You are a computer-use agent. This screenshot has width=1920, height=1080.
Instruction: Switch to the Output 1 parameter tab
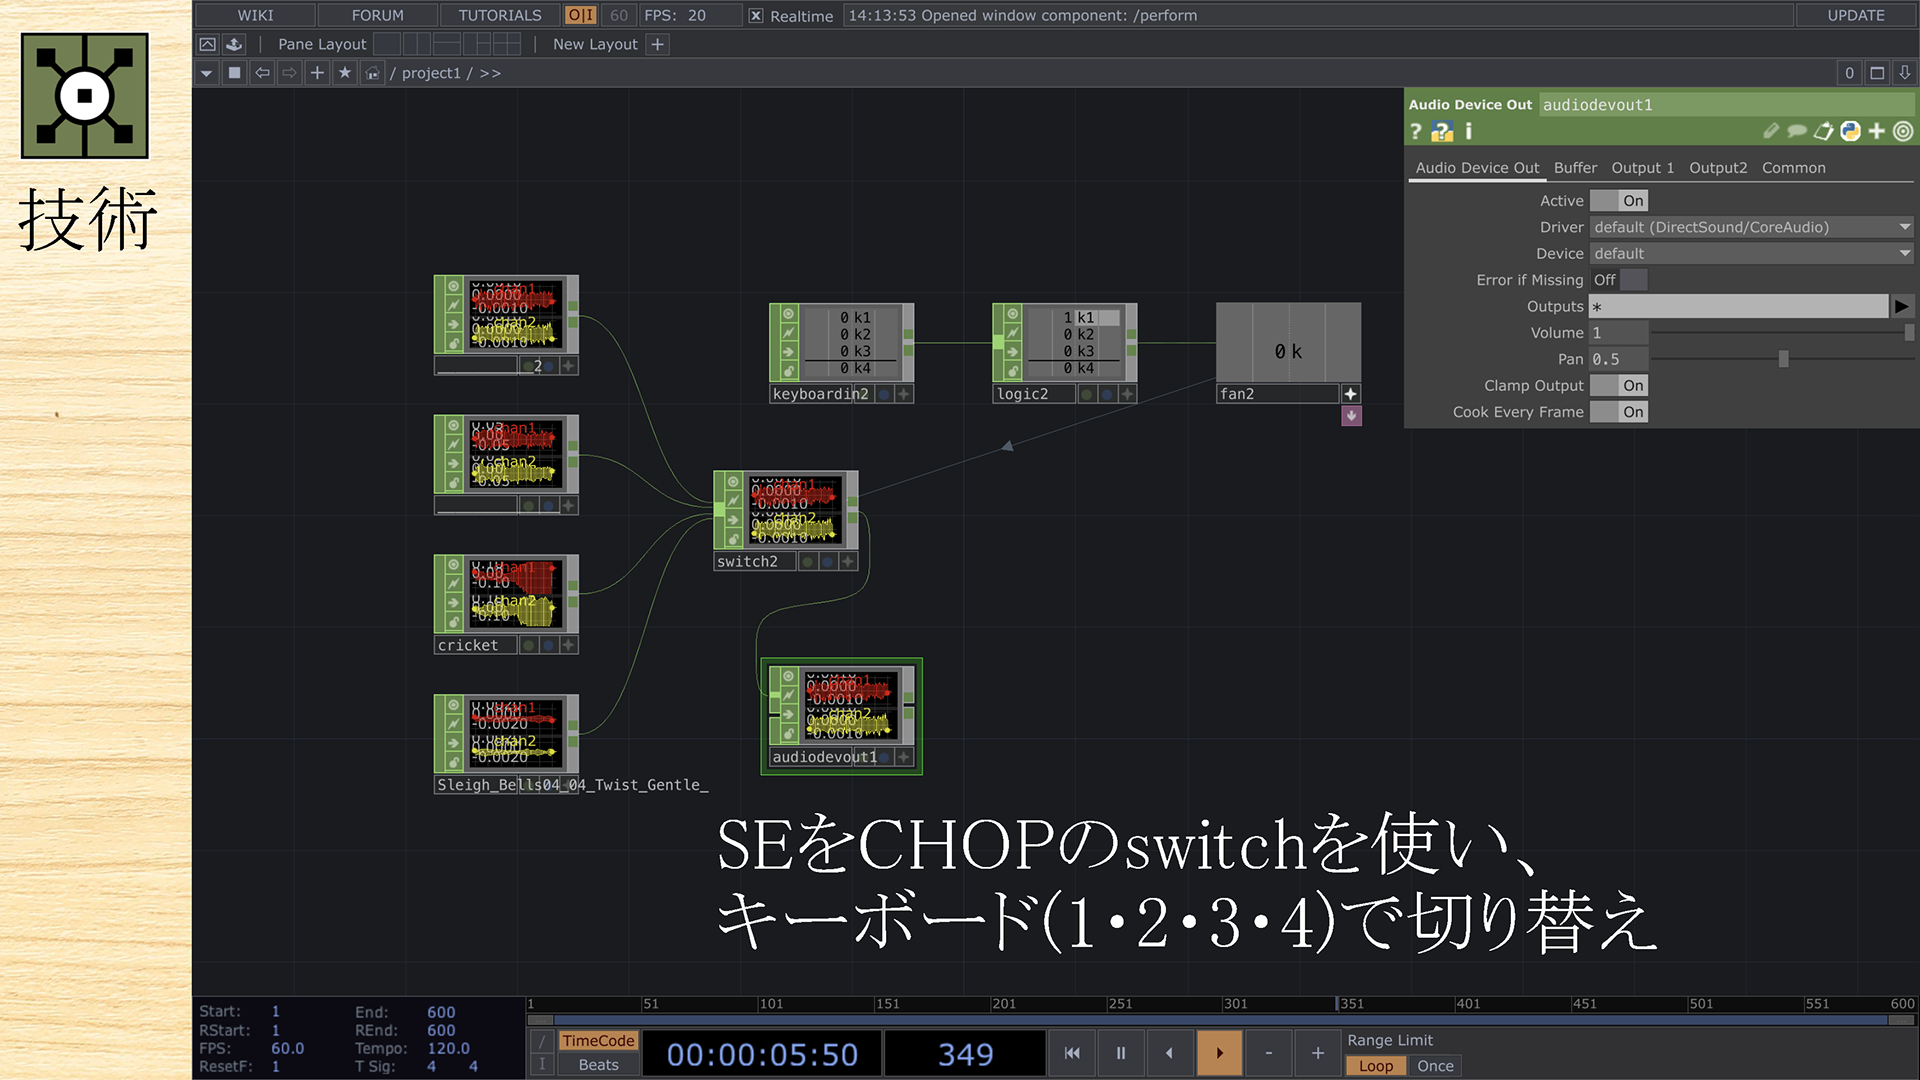[1642, 168]
